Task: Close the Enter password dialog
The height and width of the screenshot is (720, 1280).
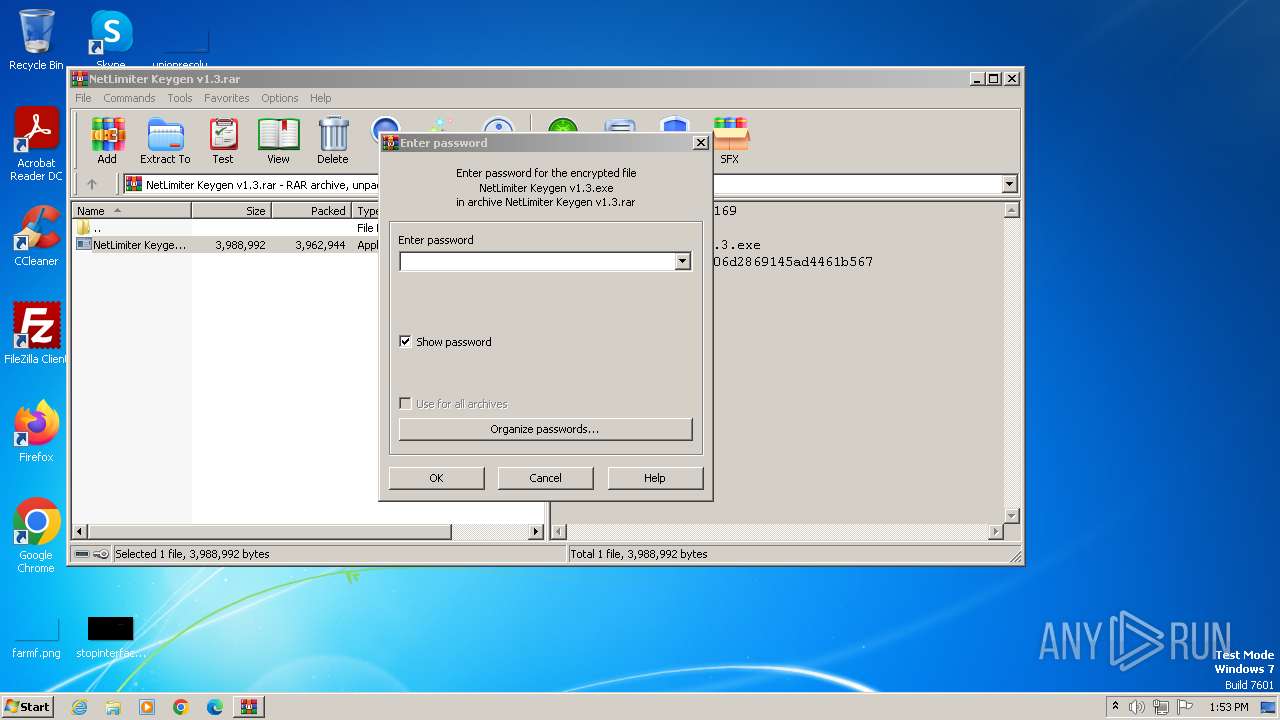Action: tap(700, 143)
